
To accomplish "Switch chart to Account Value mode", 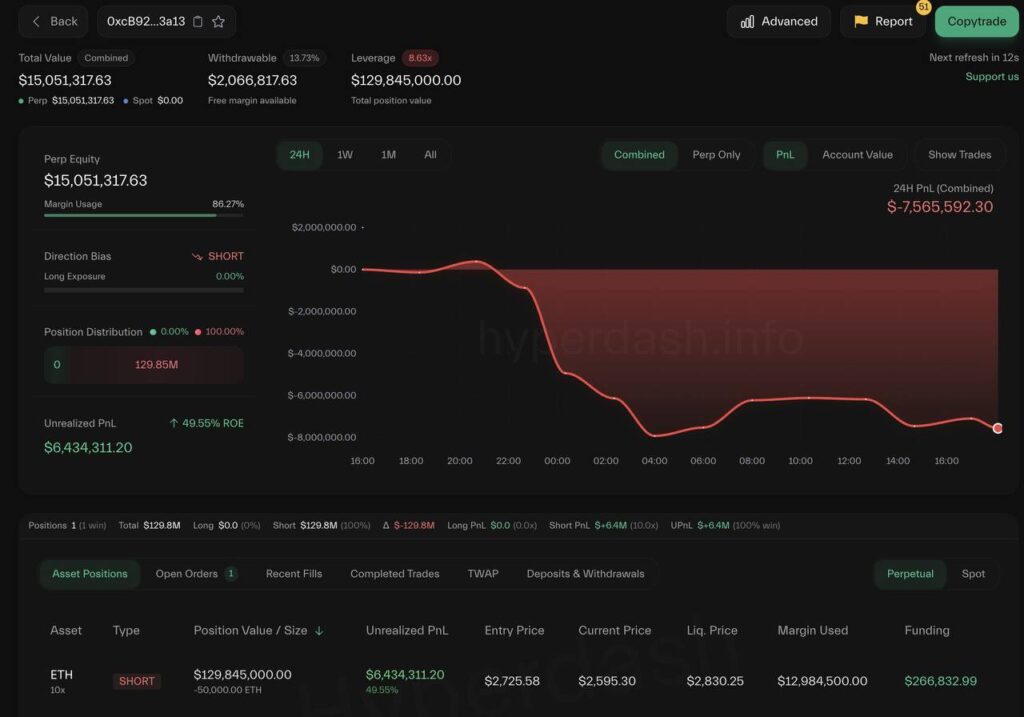I will point(857,155).
